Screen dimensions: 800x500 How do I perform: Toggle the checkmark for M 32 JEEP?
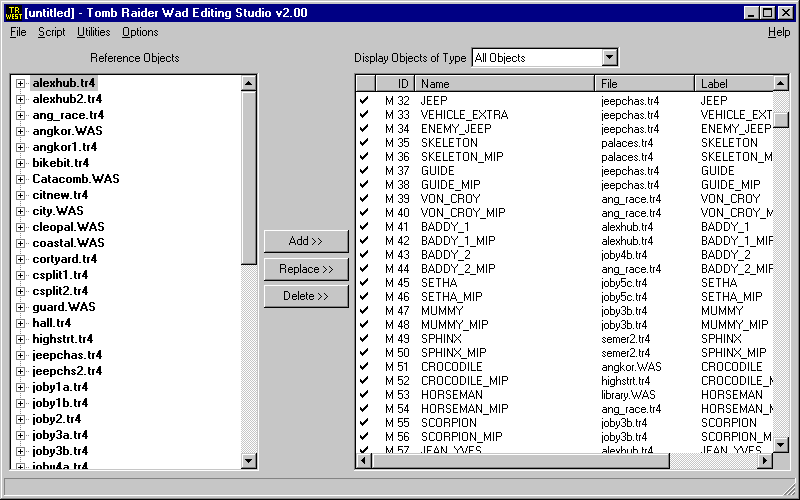tap(364, 101)
